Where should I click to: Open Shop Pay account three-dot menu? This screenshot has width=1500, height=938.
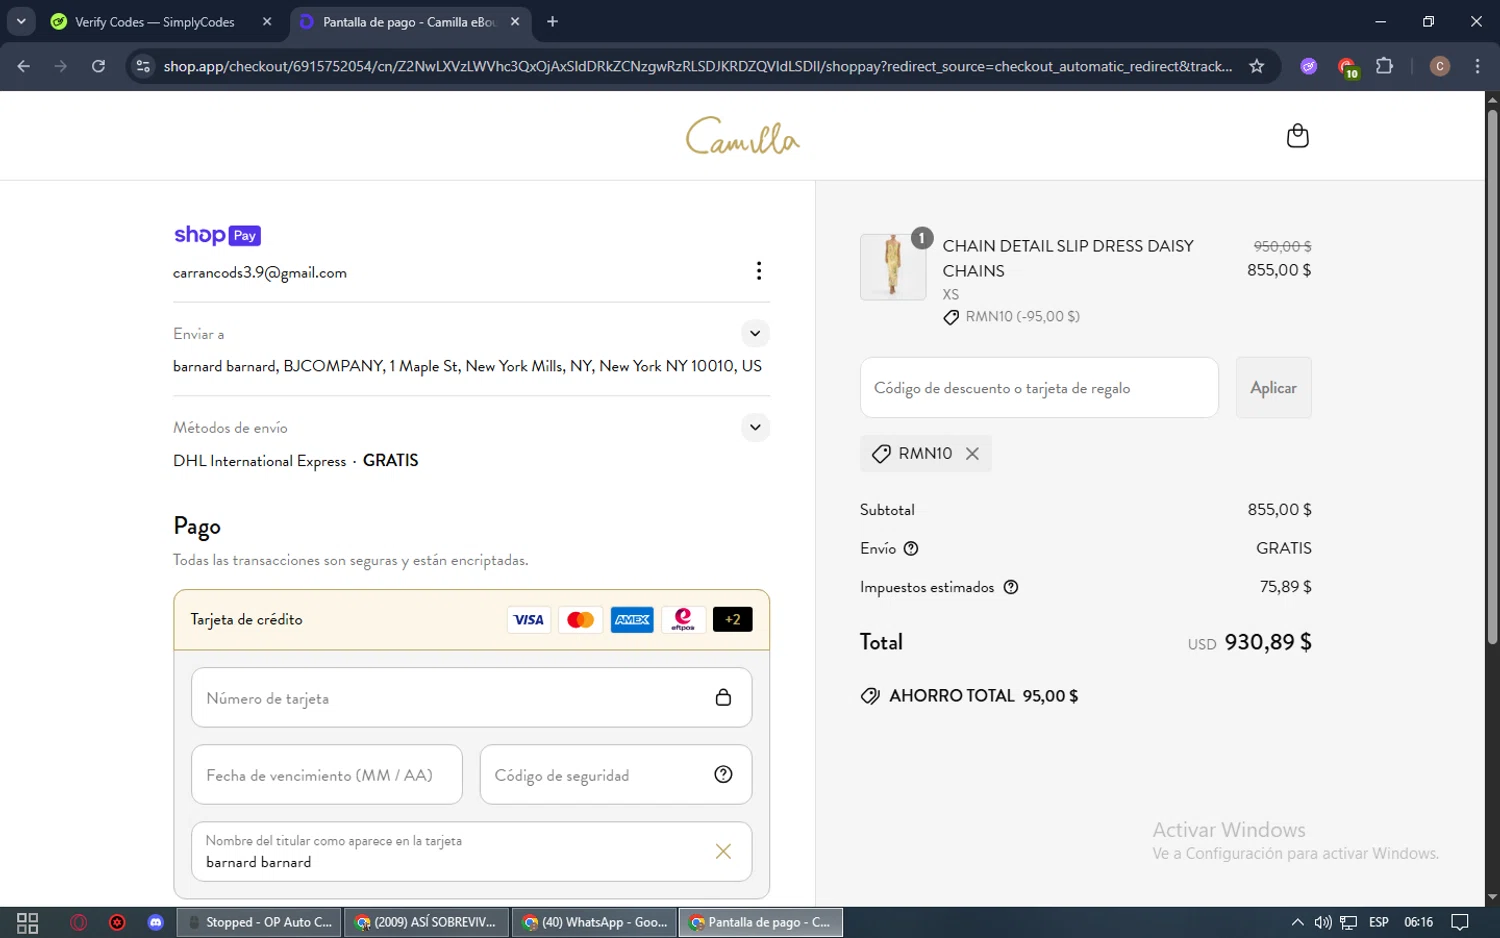pos(759,271)
